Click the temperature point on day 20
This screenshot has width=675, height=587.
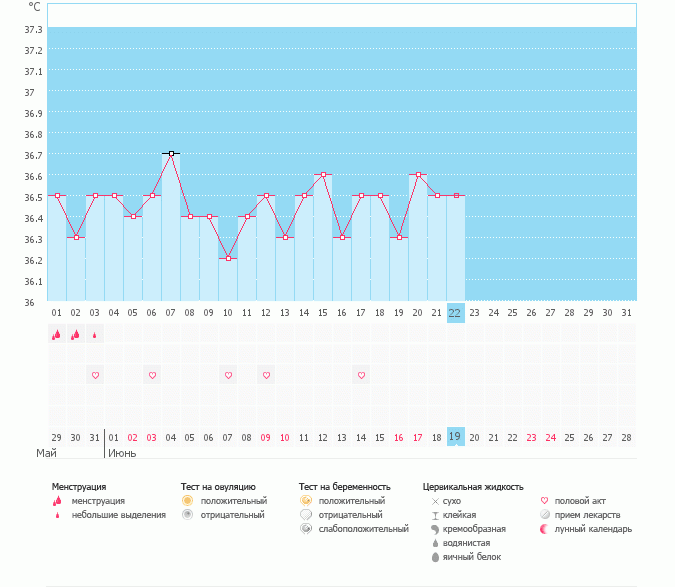[418, 174]
